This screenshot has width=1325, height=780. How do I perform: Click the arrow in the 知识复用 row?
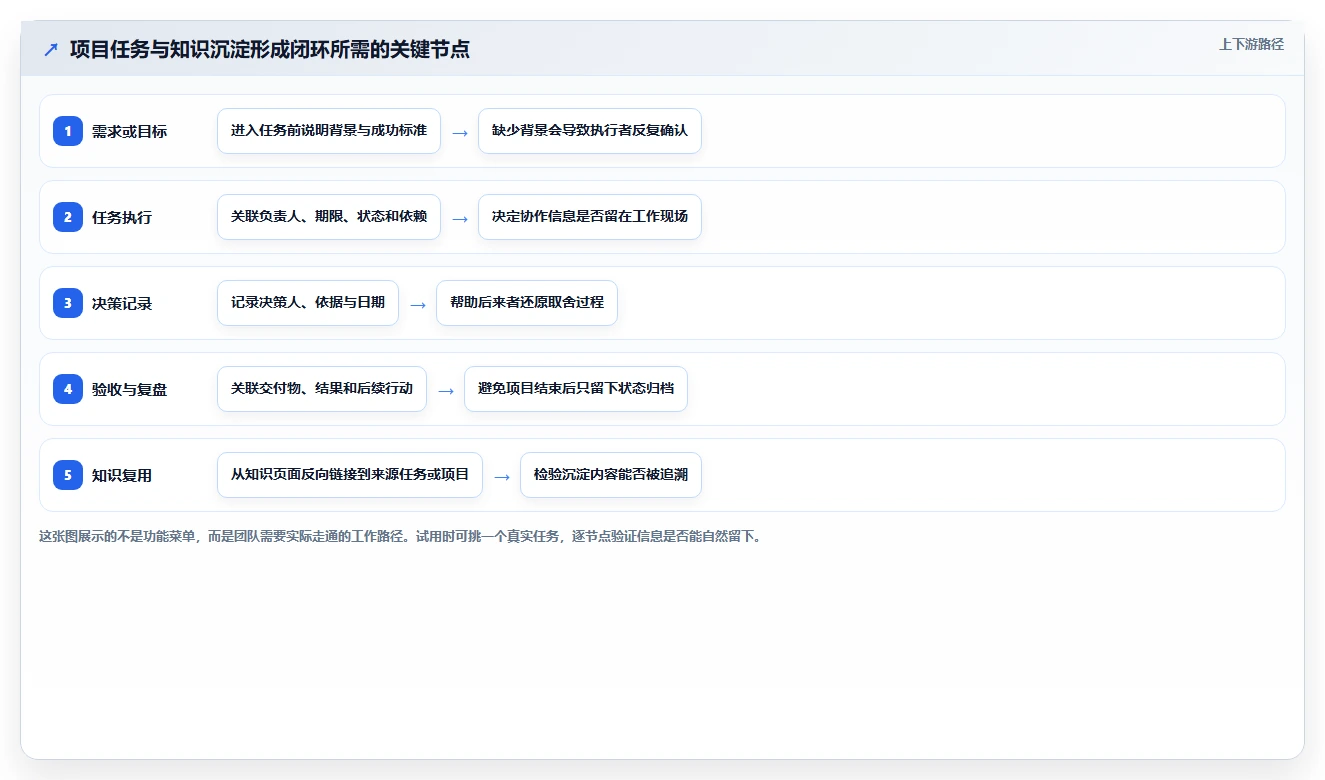pos(502,476)
